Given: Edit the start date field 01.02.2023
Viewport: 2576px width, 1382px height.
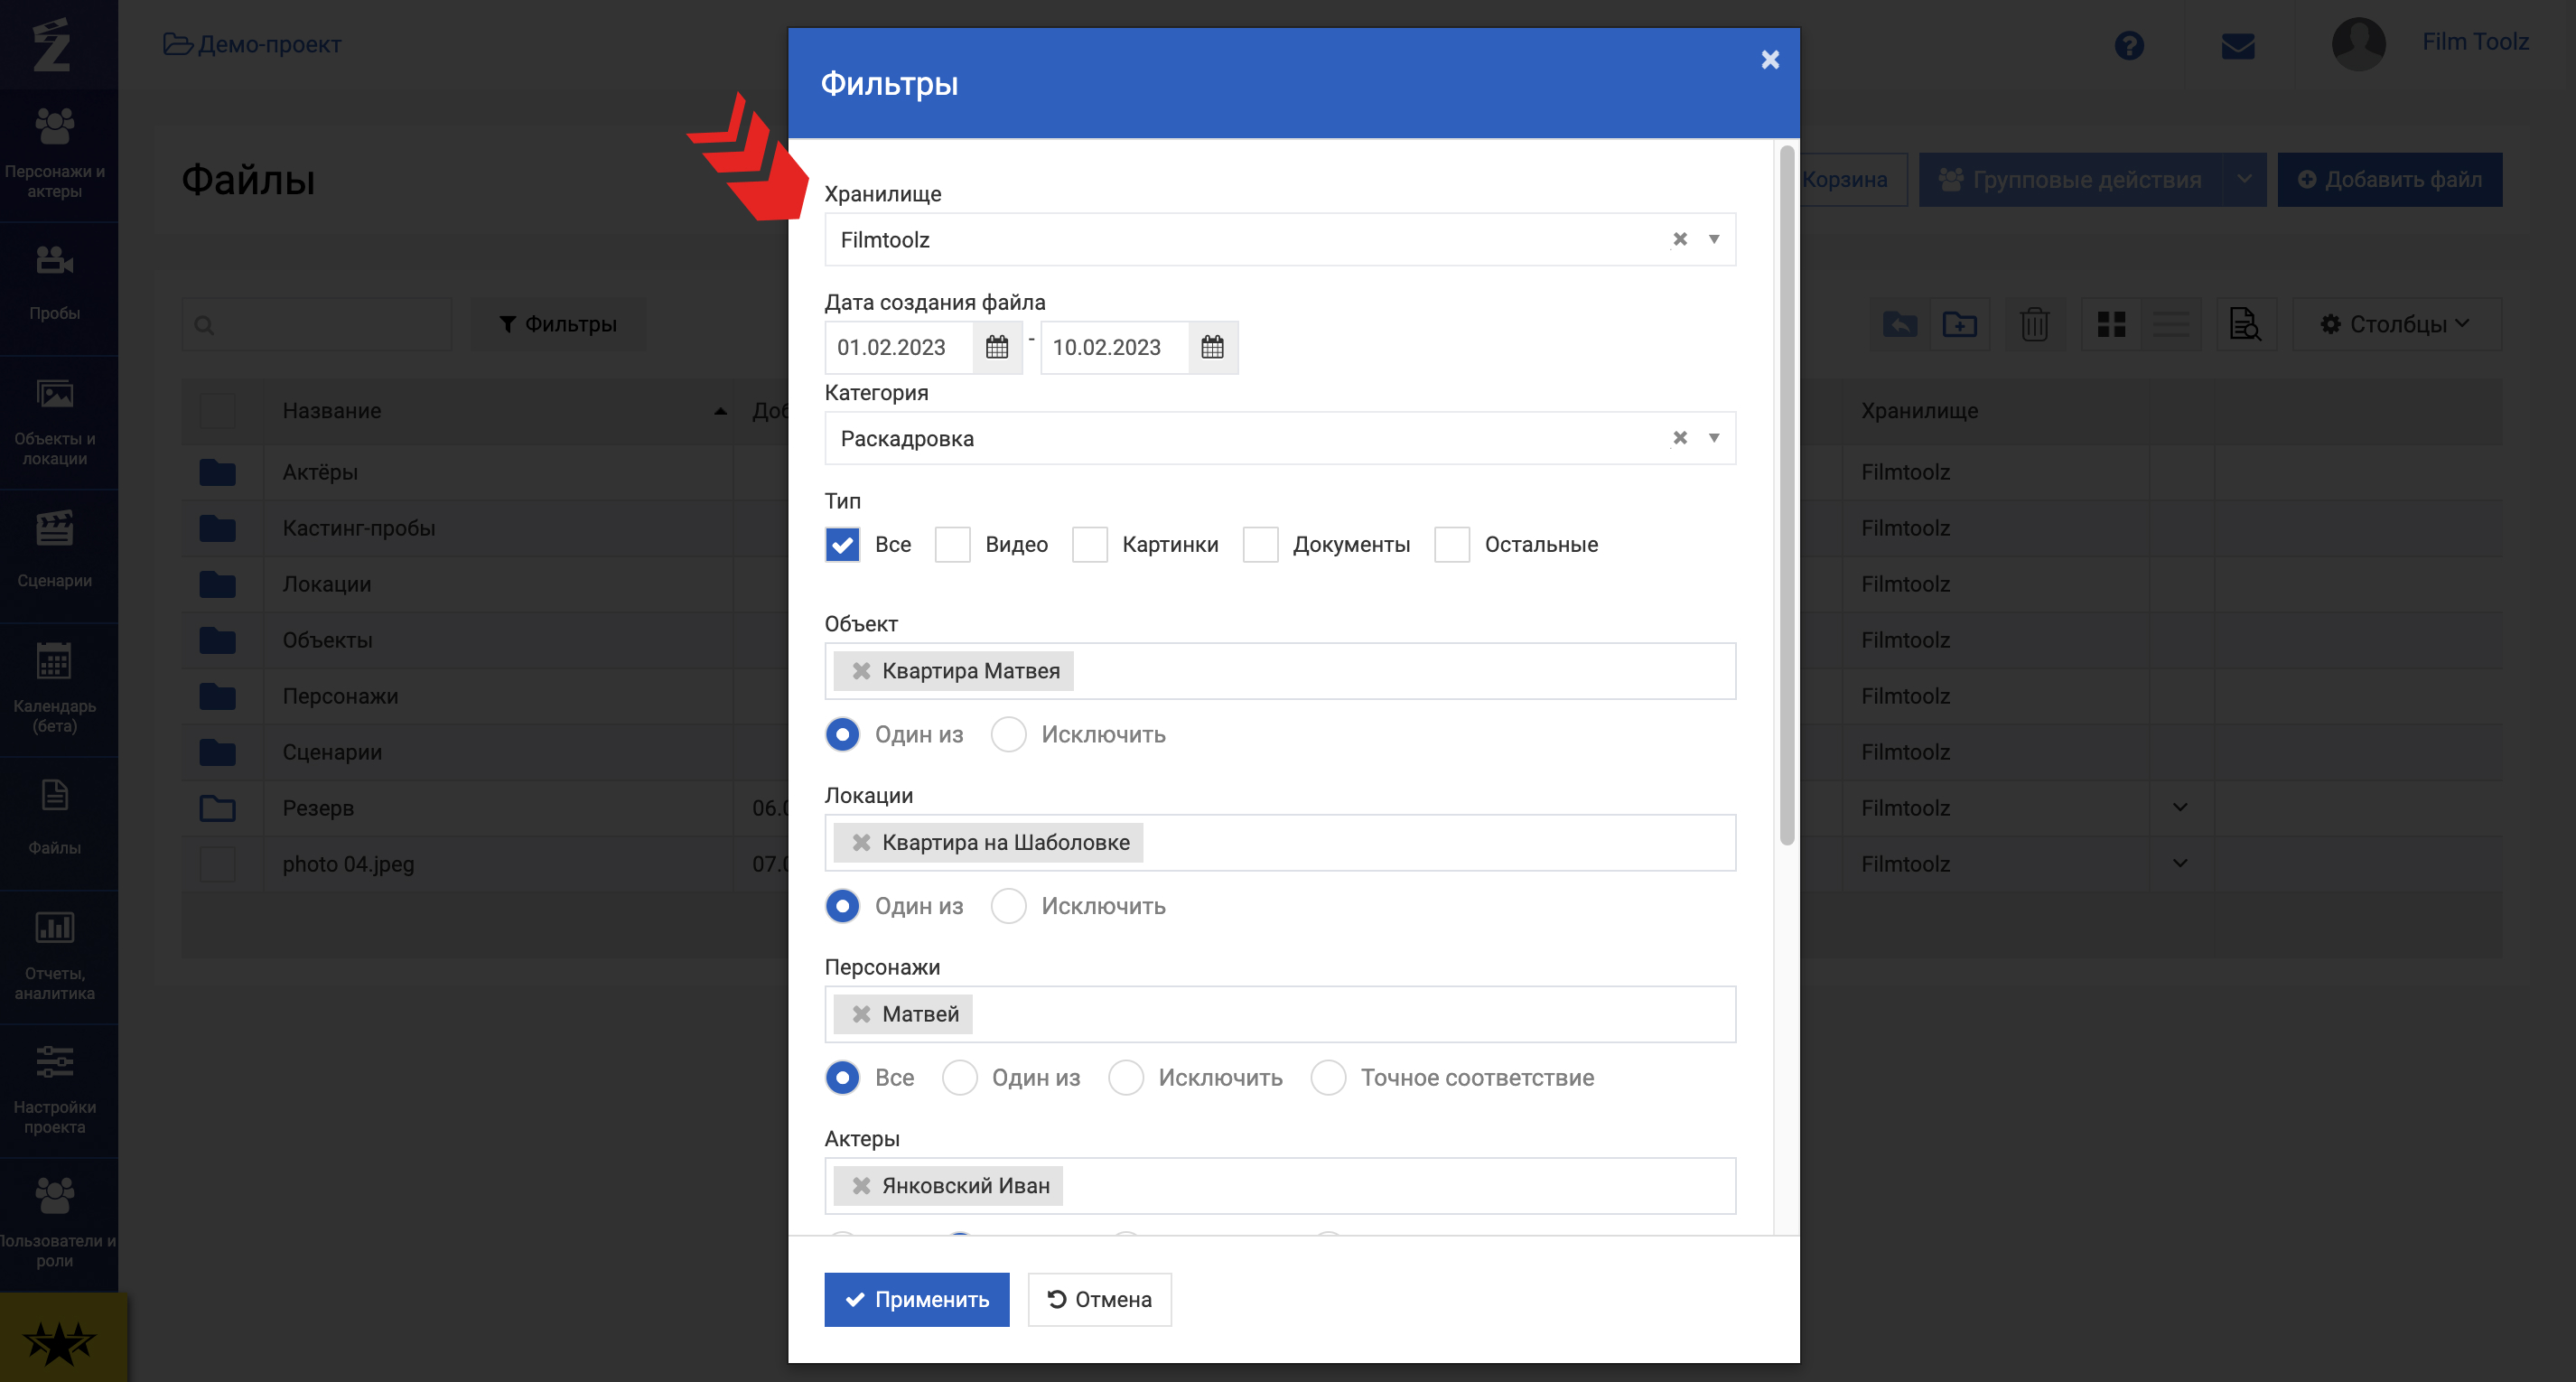Looking at the screenshot, I should [898, 347].
